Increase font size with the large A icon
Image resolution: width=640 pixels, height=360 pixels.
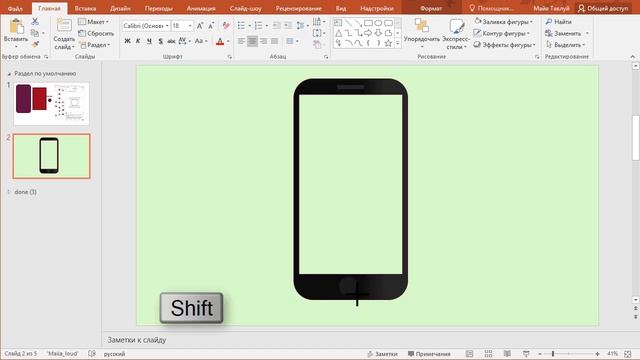coord(200,26)
